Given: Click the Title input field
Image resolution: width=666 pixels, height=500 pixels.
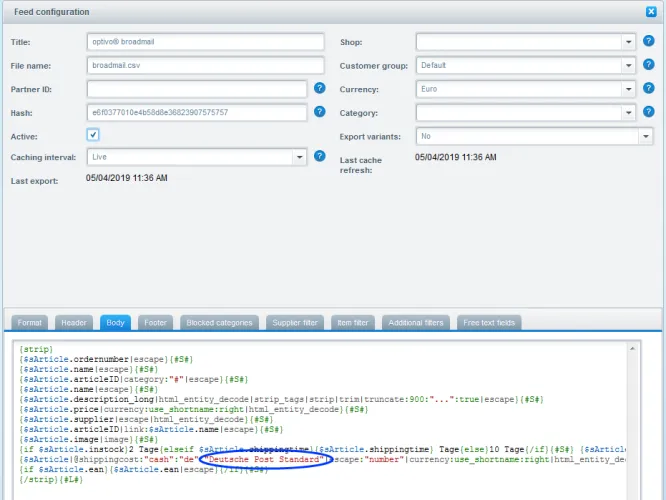Looking at the screenshot, I should pyautogui.click(x=206, y=42).
